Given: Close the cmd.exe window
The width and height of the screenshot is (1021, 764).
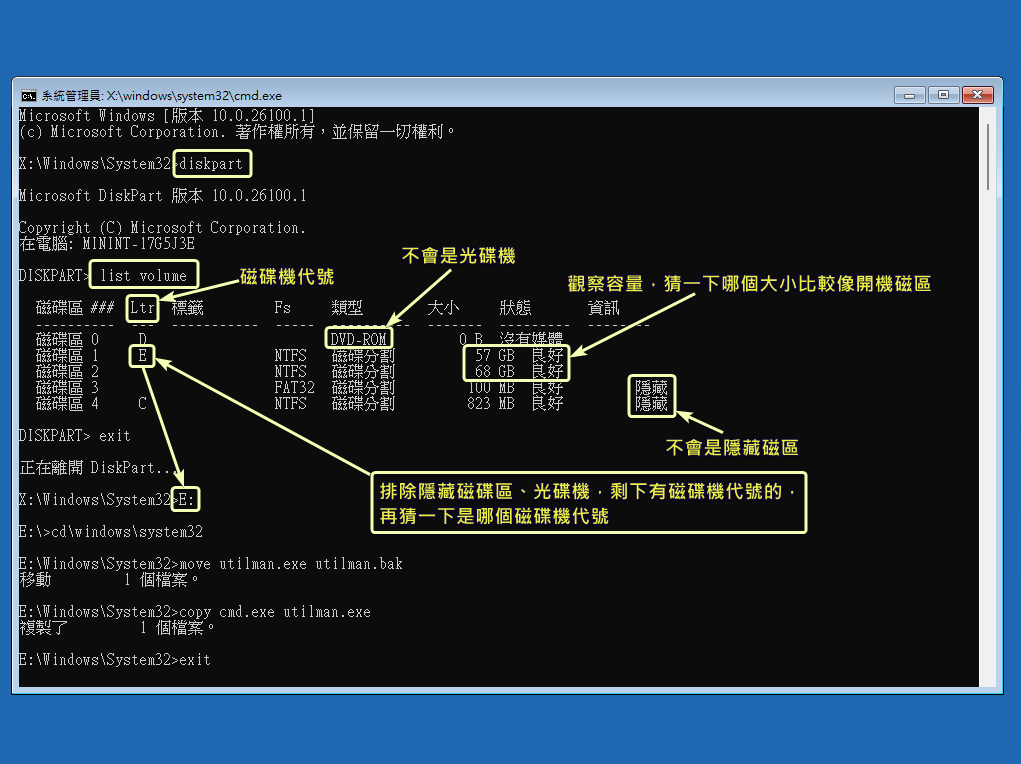Looking at the screenshot, I should click(x=977, y=95).
